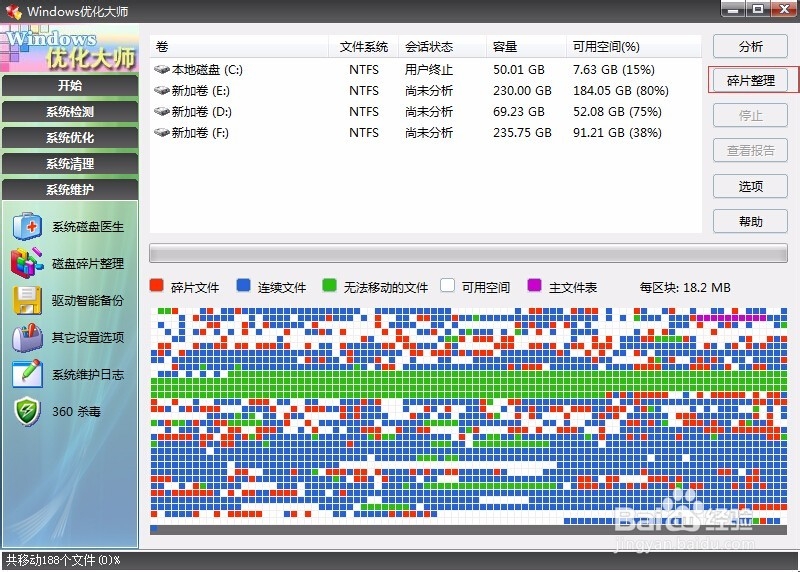Image resolution: width=800 pixels, height=572 pixels.
Task: Open 系统磁盘医生 disk doctor icon
Action: pyautogui.click(x=28, y=226)
